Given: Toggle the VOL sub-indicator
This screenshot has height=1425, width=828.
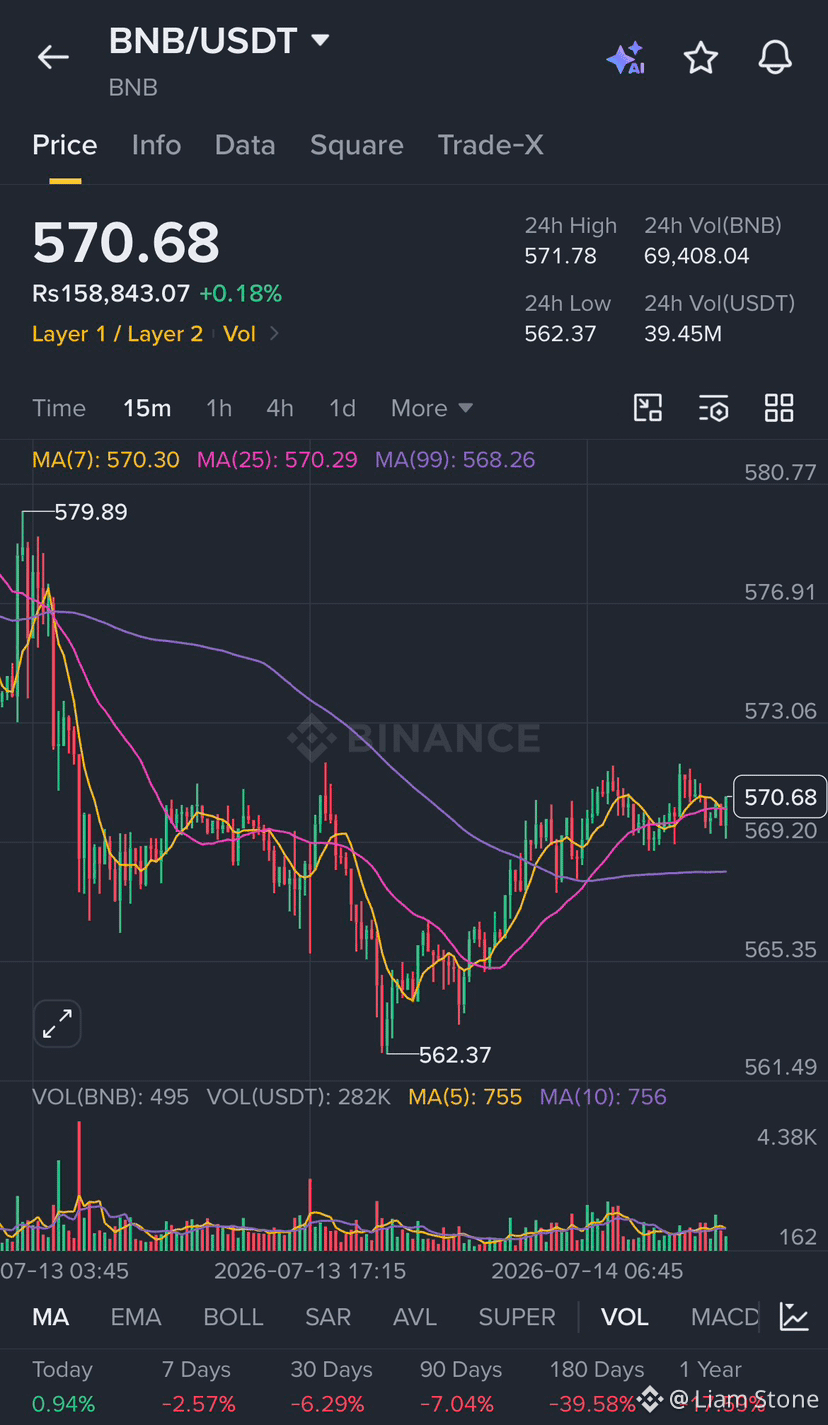Looking at the screenshot, I should click(x=625, y=1317).
